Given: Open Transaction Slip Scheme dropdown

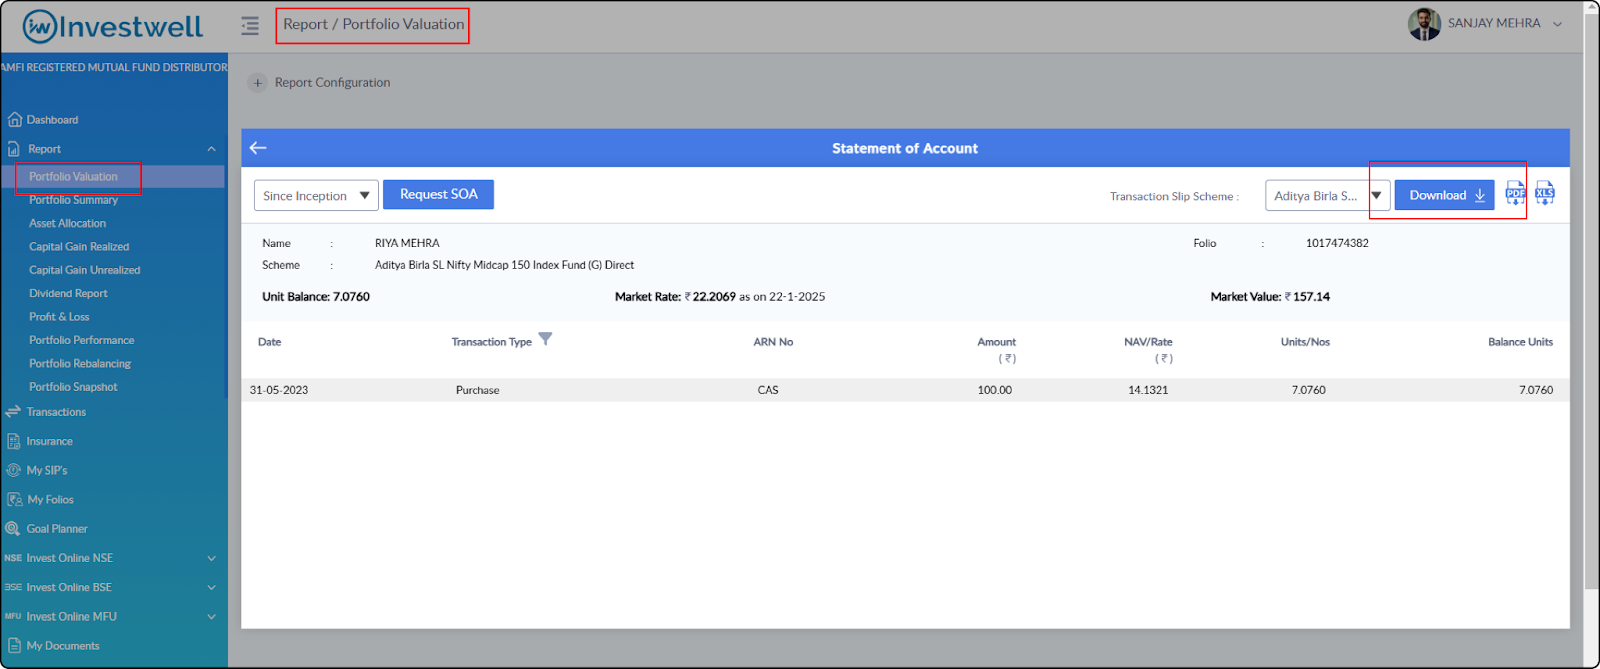Looking at the screenshot, I should coord(1327,196).
